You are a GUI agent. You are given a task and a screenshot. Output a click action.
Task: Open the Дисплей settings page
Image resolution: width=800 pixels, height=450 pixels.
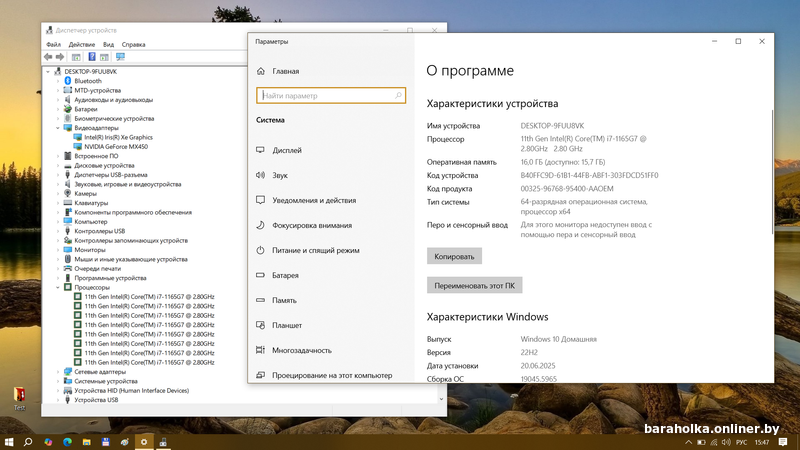point(286,150)
